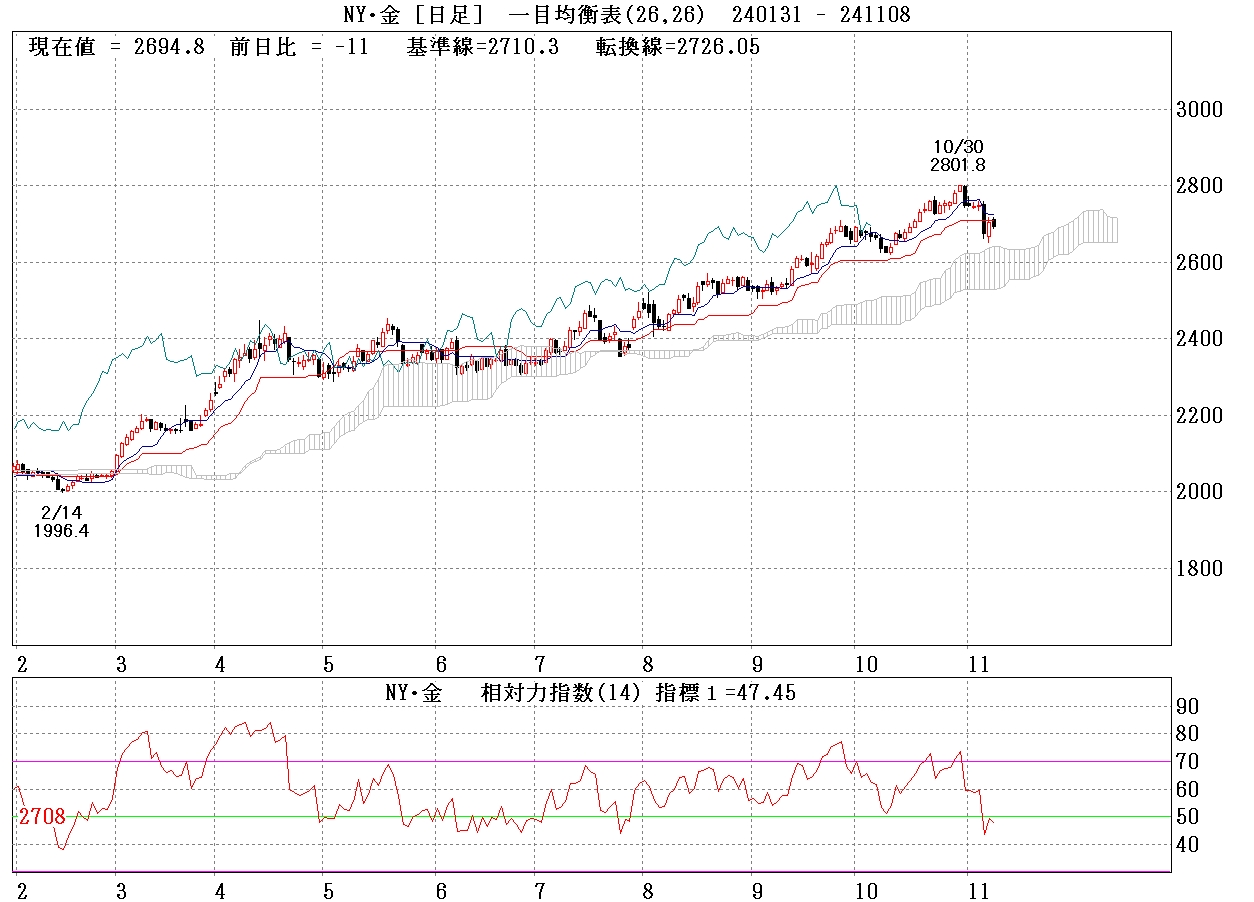This screenshot has width=1254, height=902.
Task: Click the 2000 price axis label
Action: click(x=1201, y=492)
